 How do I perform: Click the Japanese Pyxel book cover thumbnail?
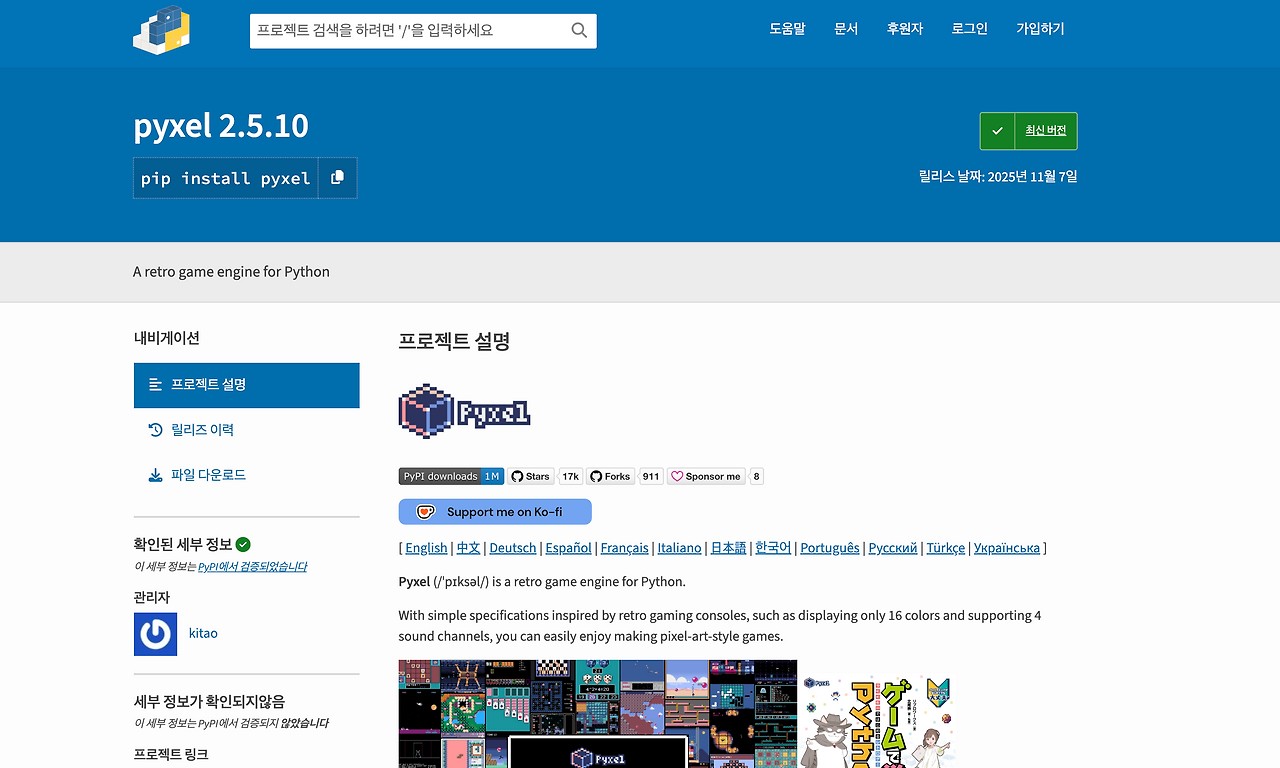click(x=878, y=715)
